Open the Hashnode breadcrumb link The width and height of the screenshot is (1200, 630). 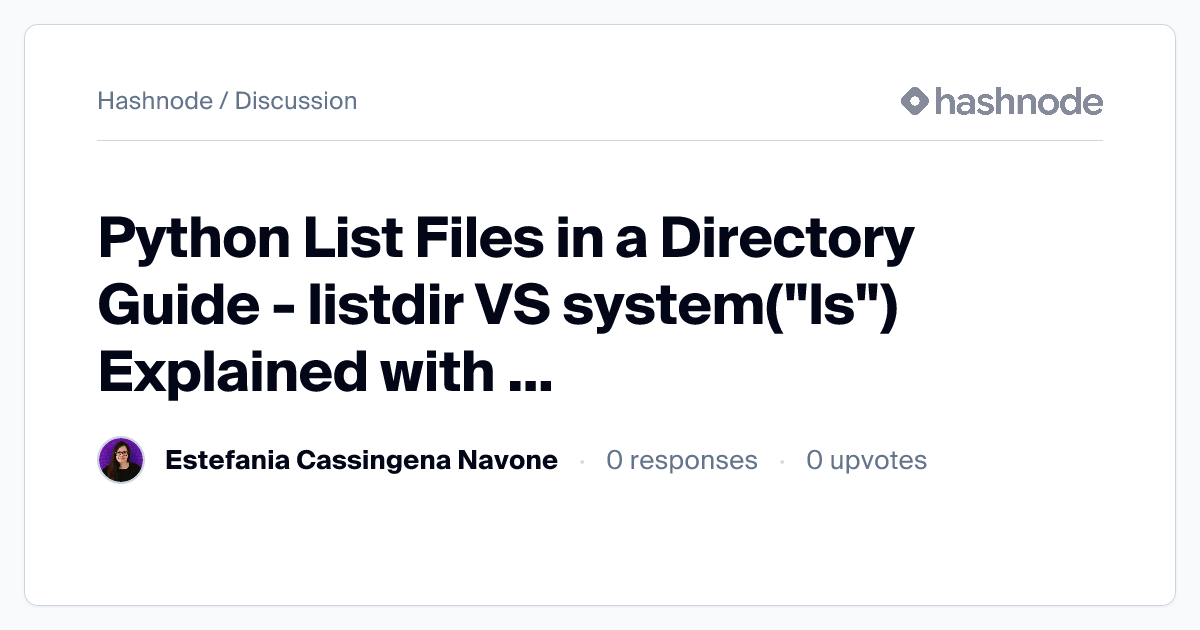(x=155, y=101)
